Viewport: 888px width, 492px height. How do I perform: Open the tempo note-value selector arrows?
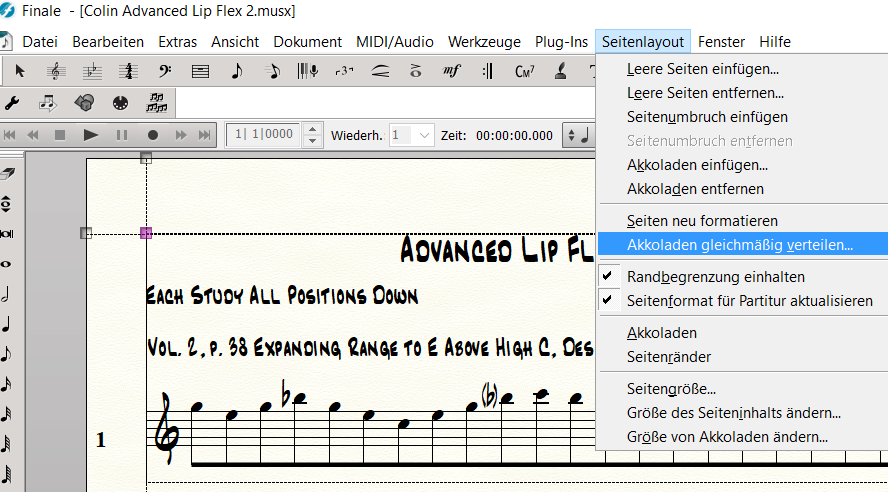(x=571, y=135)
